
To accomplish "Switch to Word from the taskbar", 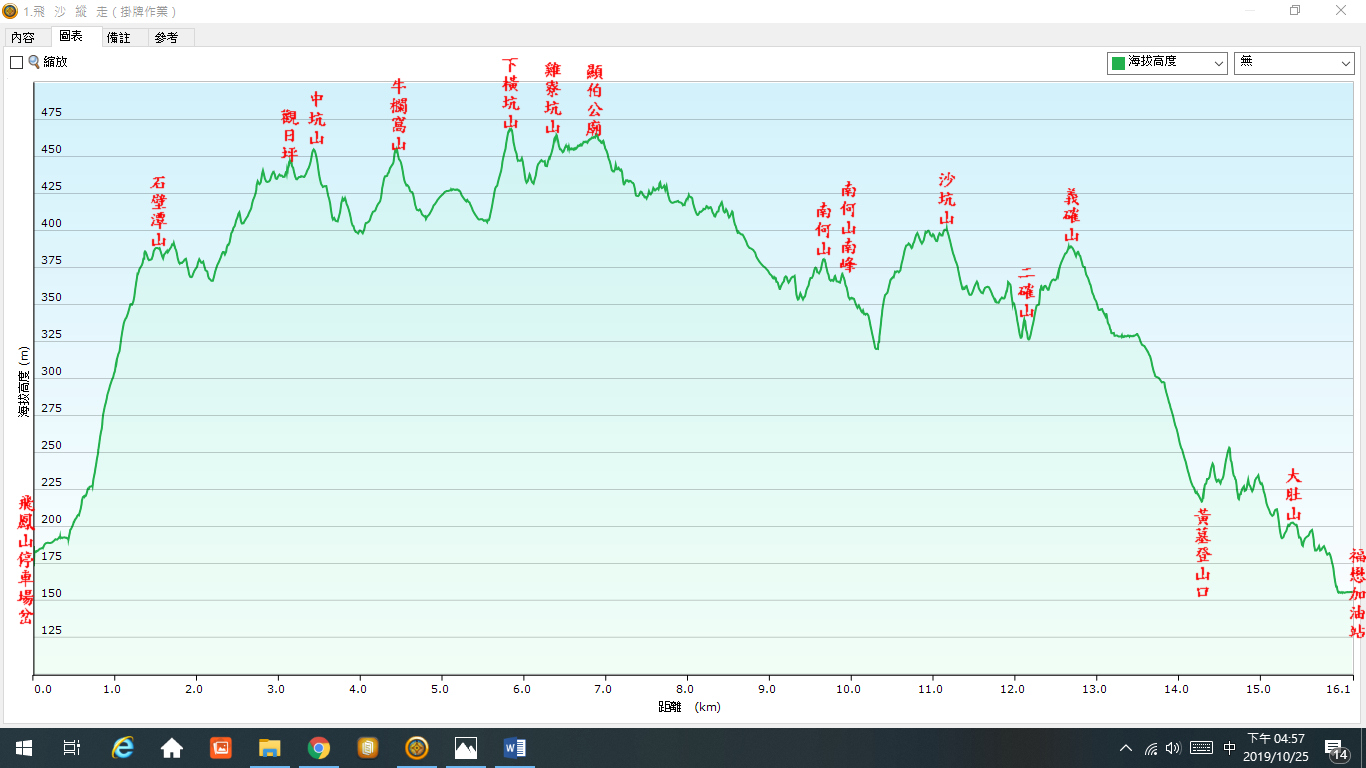I will tap(515, 747).
